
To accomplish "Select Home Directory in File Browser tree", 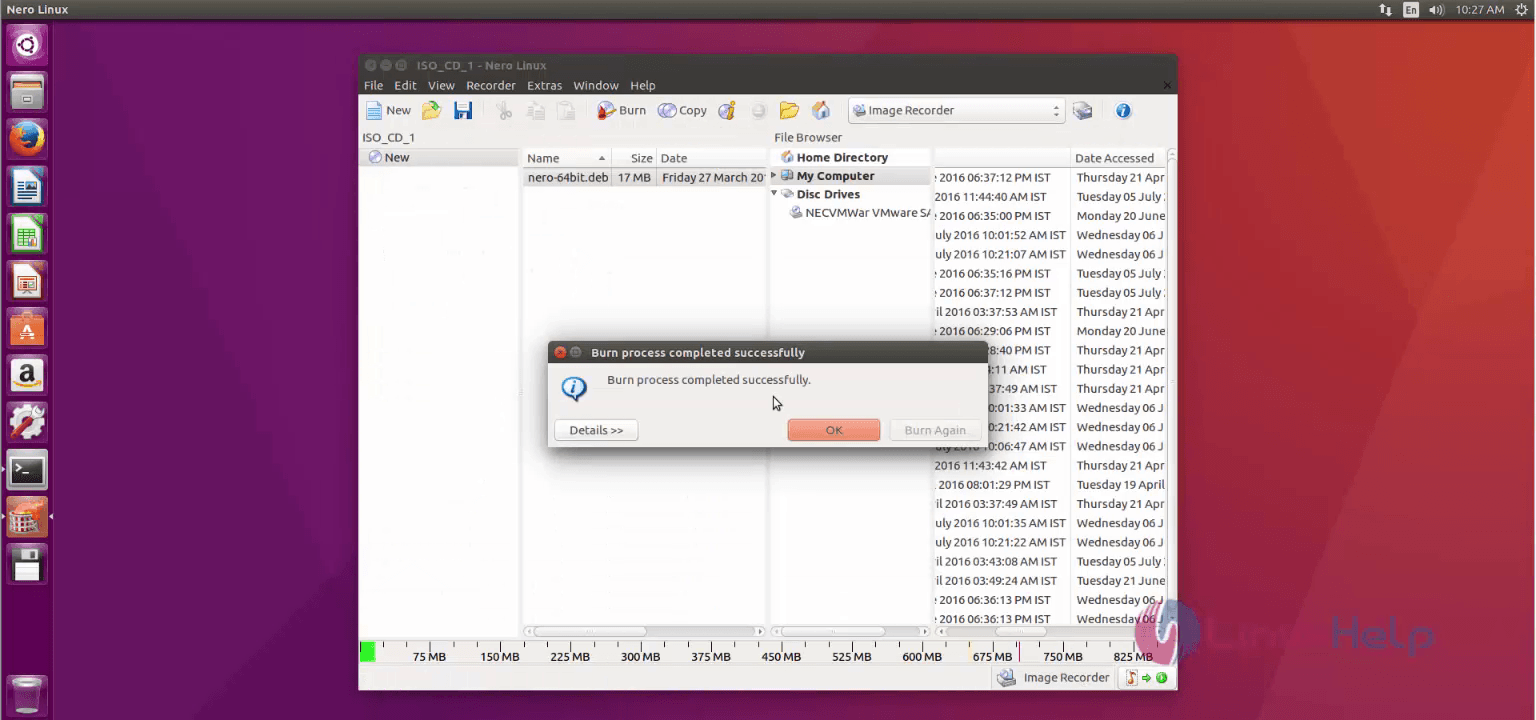I will click(842, 157).
